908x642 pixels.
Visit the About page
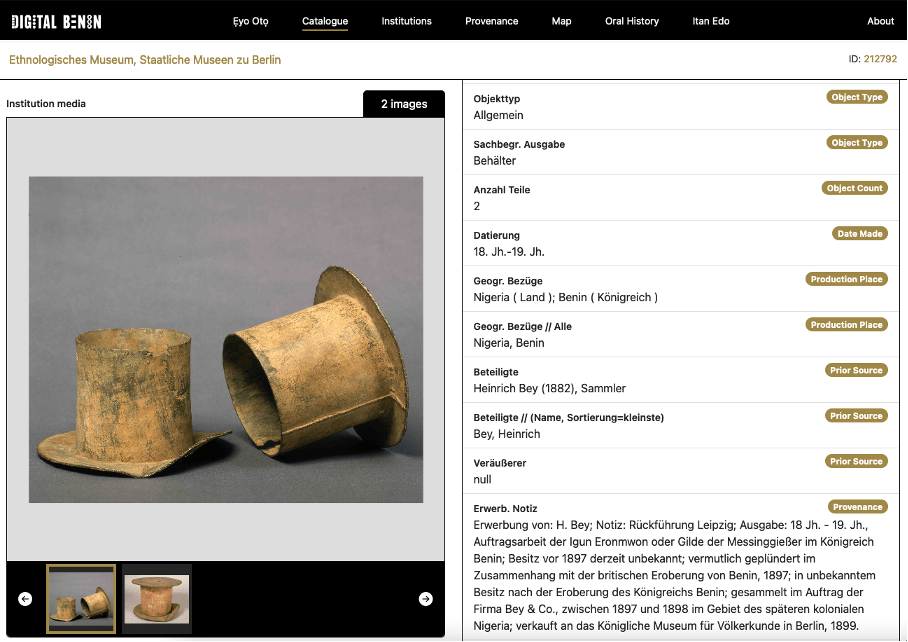[x=880, y=21]
